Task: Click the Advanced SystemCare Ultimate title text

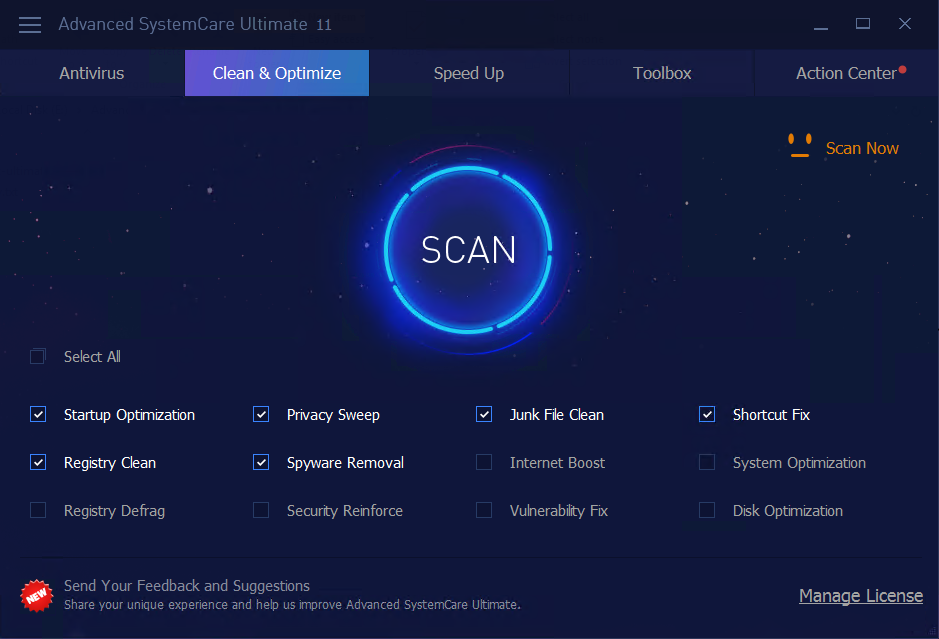Action: pos(195,25)
